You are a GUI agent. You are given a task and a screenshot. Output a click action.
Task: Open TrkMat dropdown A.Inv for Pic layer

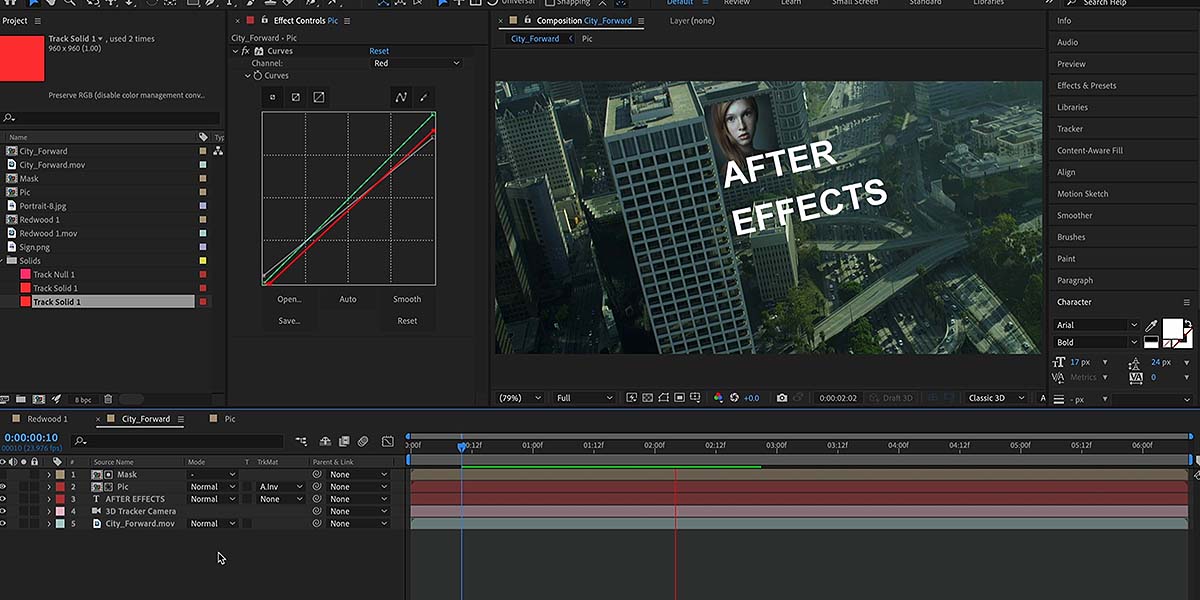(x=281, y=487)
